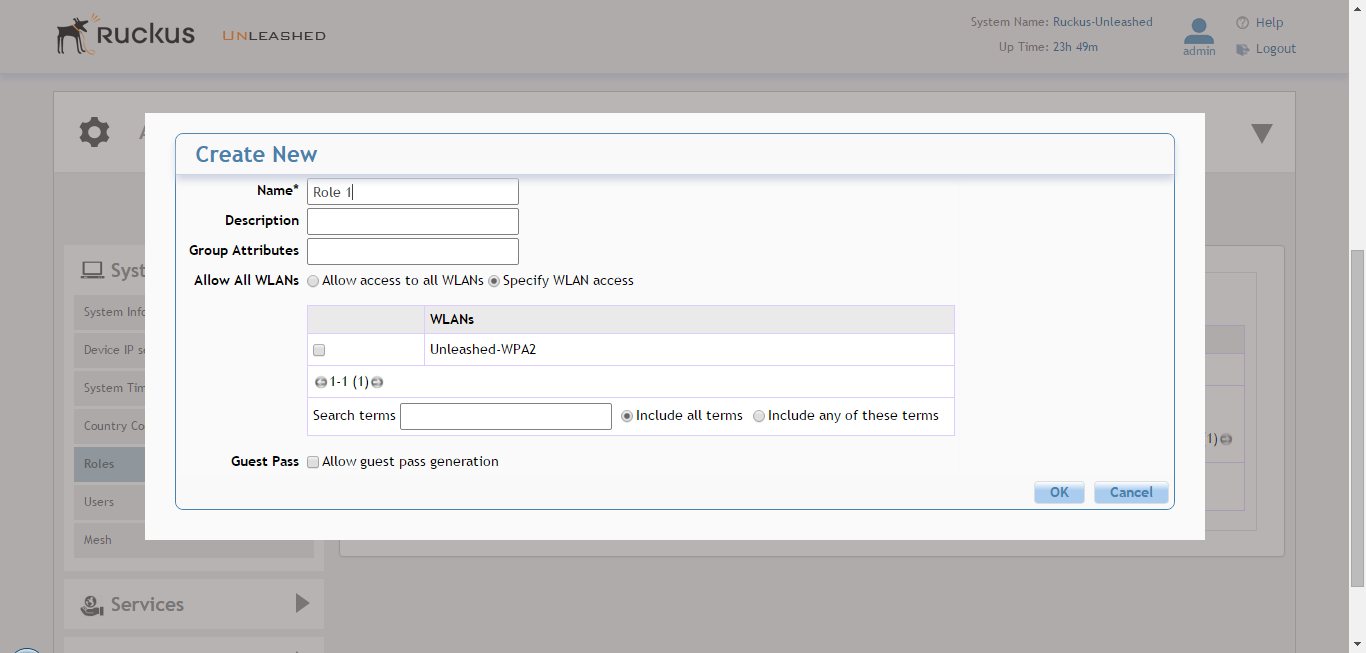
Task: Click the Help question mark icon
Action: pyautogui.click(x=1242, y=23)
